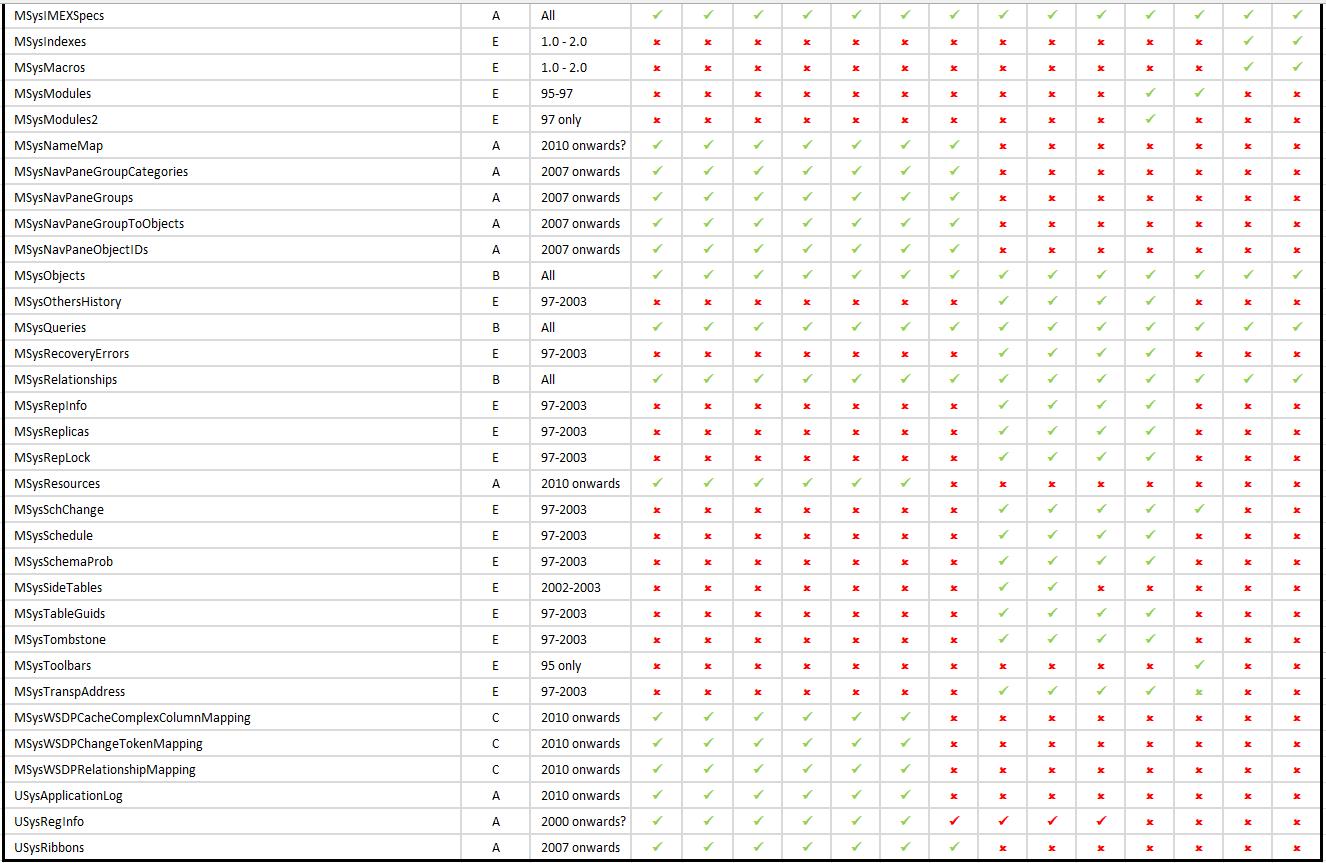The image size is (1326, 863).
Task: Select the MSysTombstone table name
Action: [x=60, y=640]
